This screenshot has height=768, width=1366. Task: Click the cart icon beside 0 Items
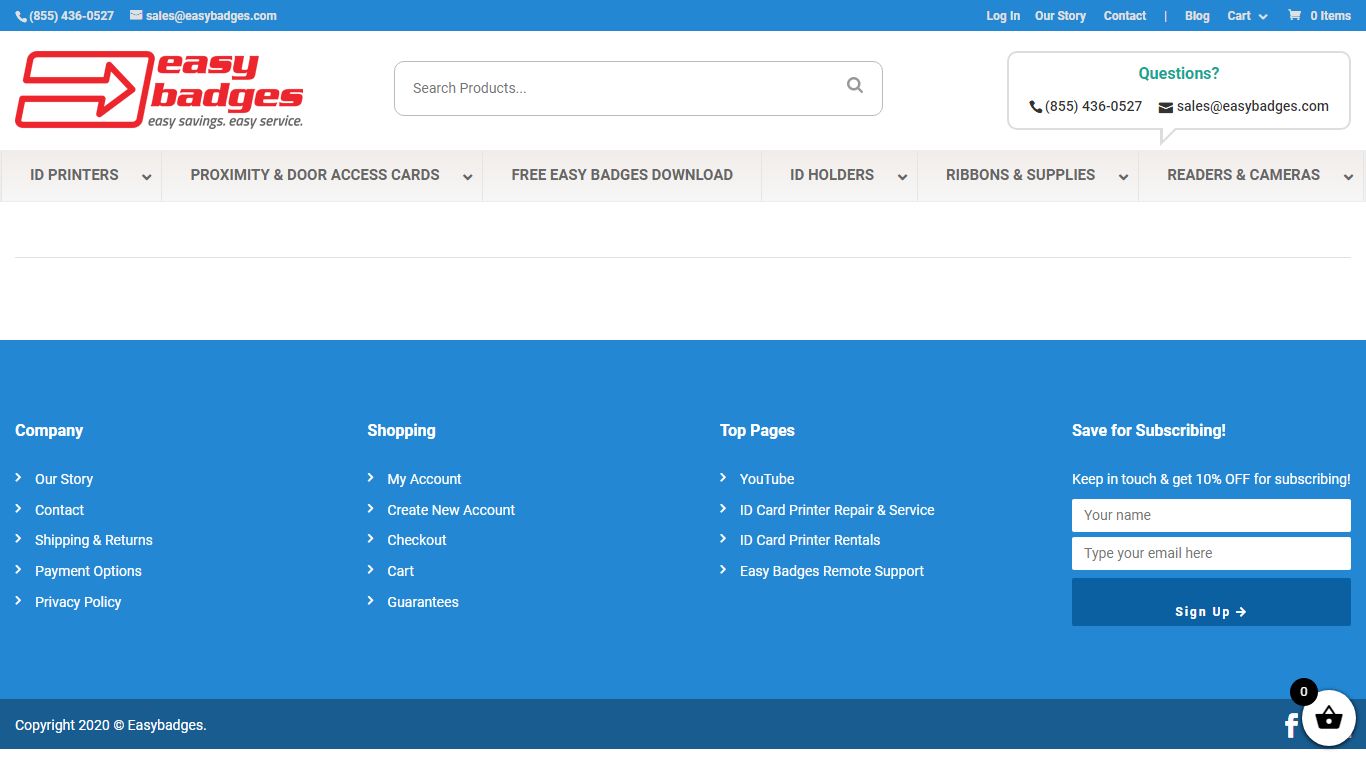coord(1295,16)
